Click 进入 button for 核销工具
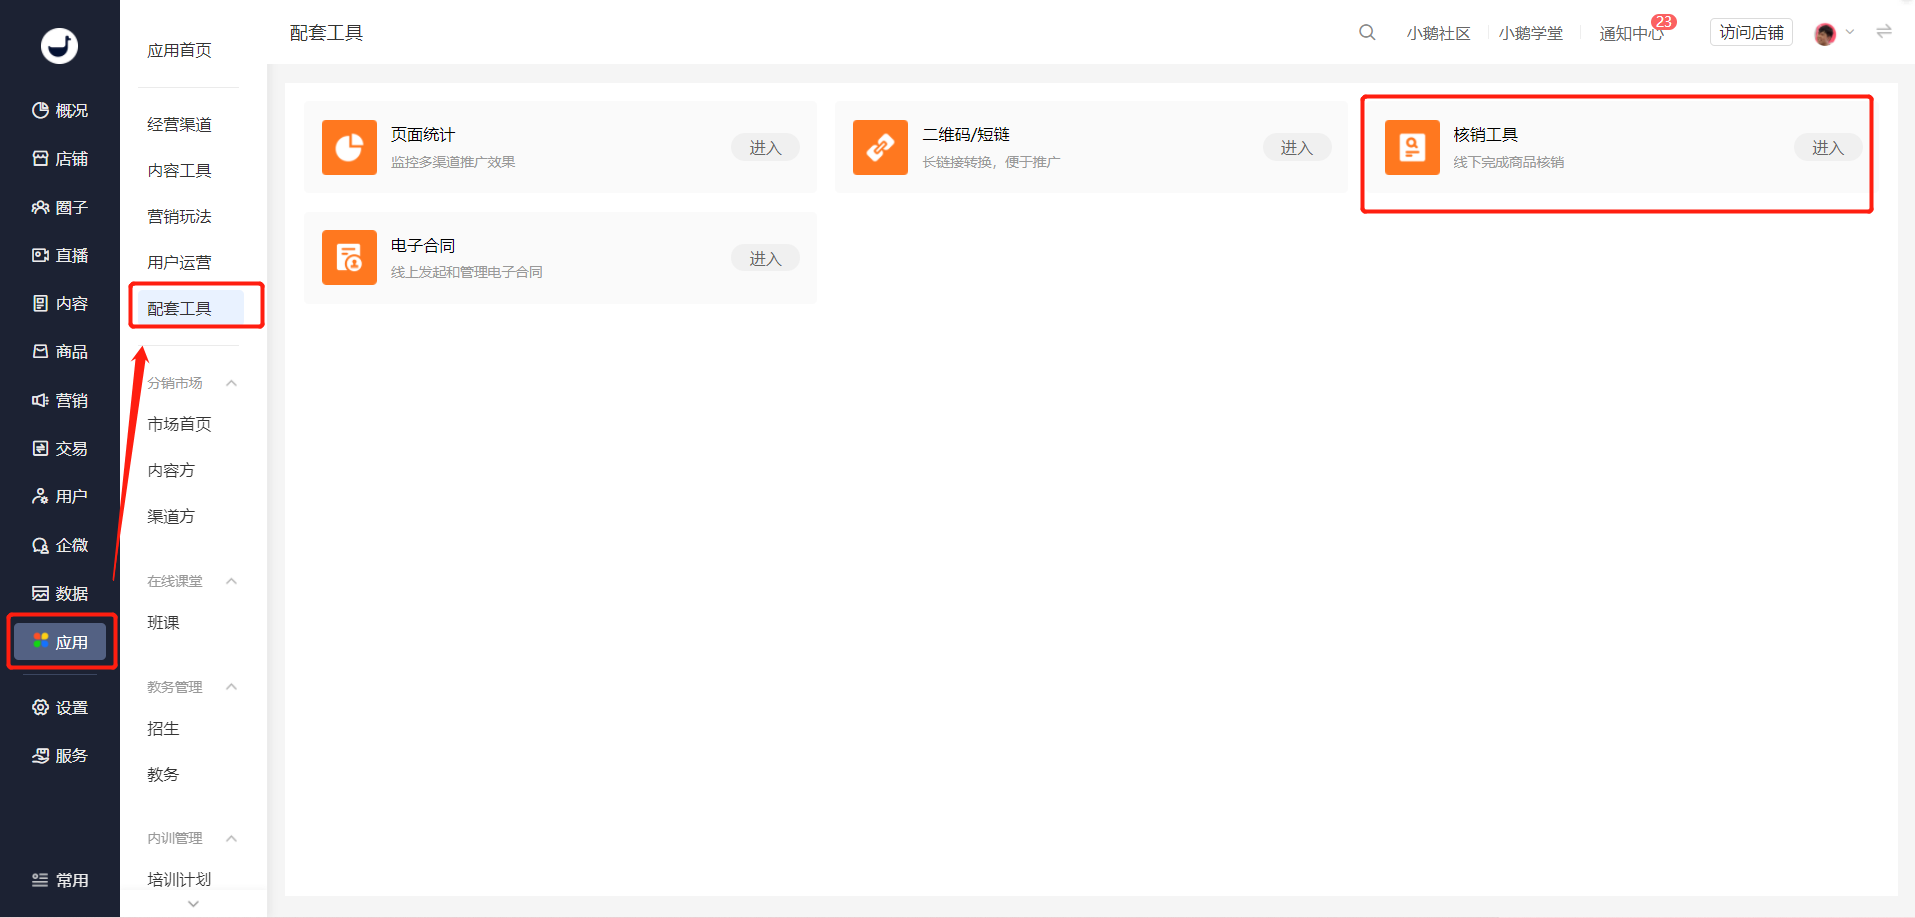This screenshot has height=918, width=1915. [1827, 147]
